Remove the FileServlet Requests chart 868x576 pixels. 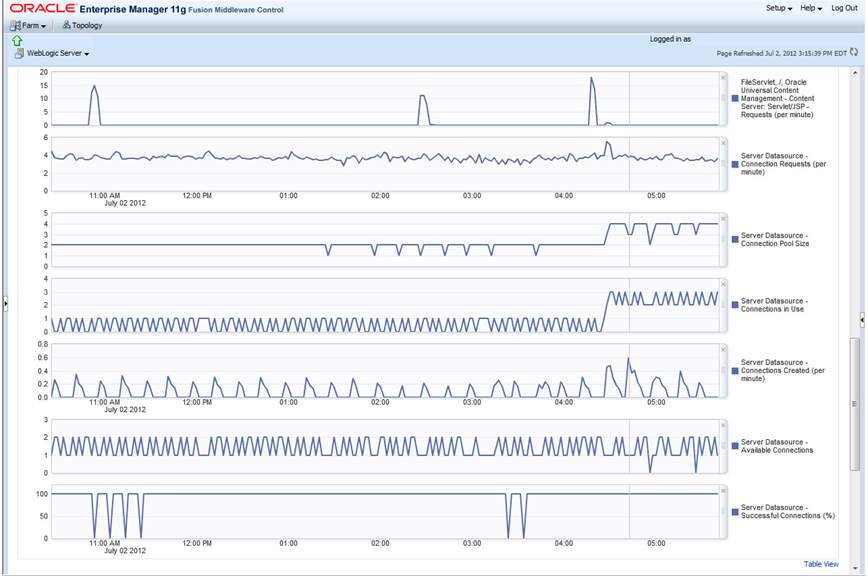[x=723, y=78]
